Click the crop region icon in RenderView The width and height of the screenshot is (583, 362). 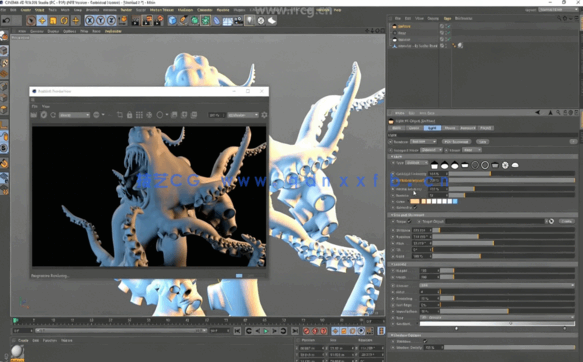pos(120,115)
